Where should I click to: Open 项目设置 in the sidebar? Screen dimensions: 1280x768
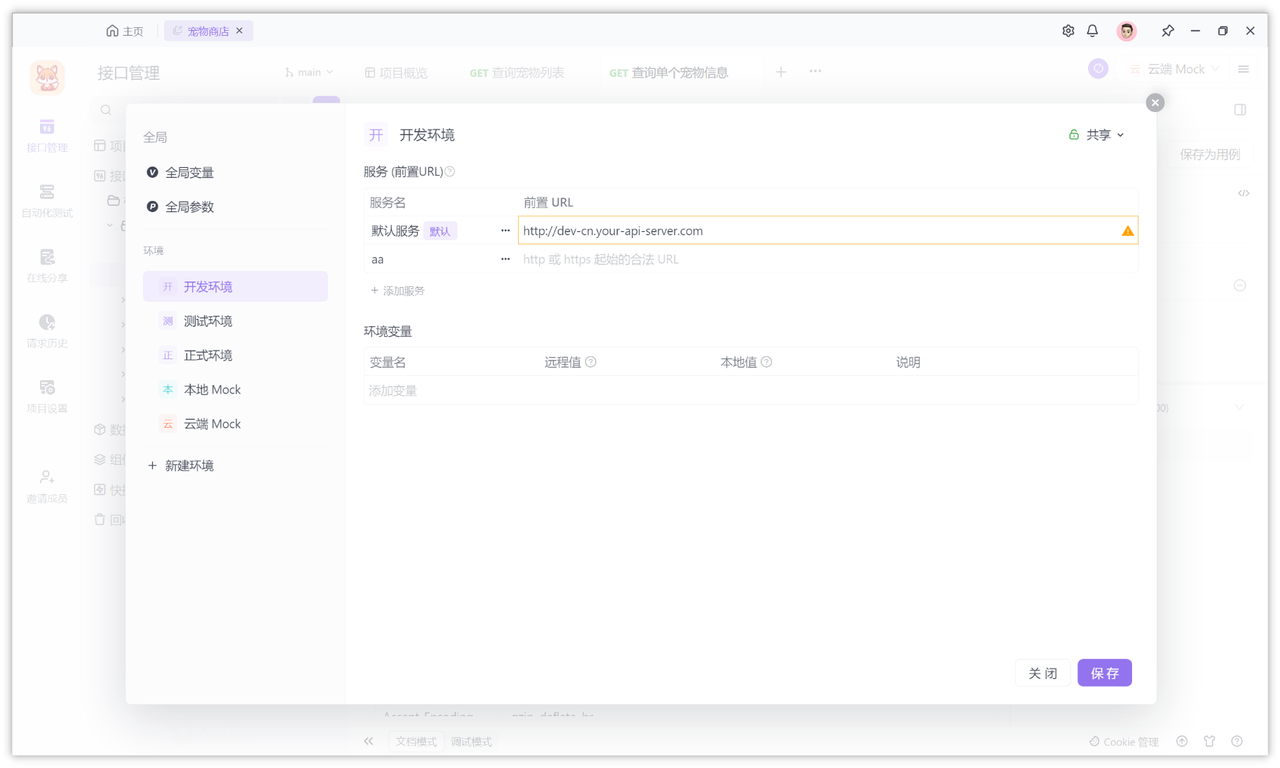pos(47,395)
